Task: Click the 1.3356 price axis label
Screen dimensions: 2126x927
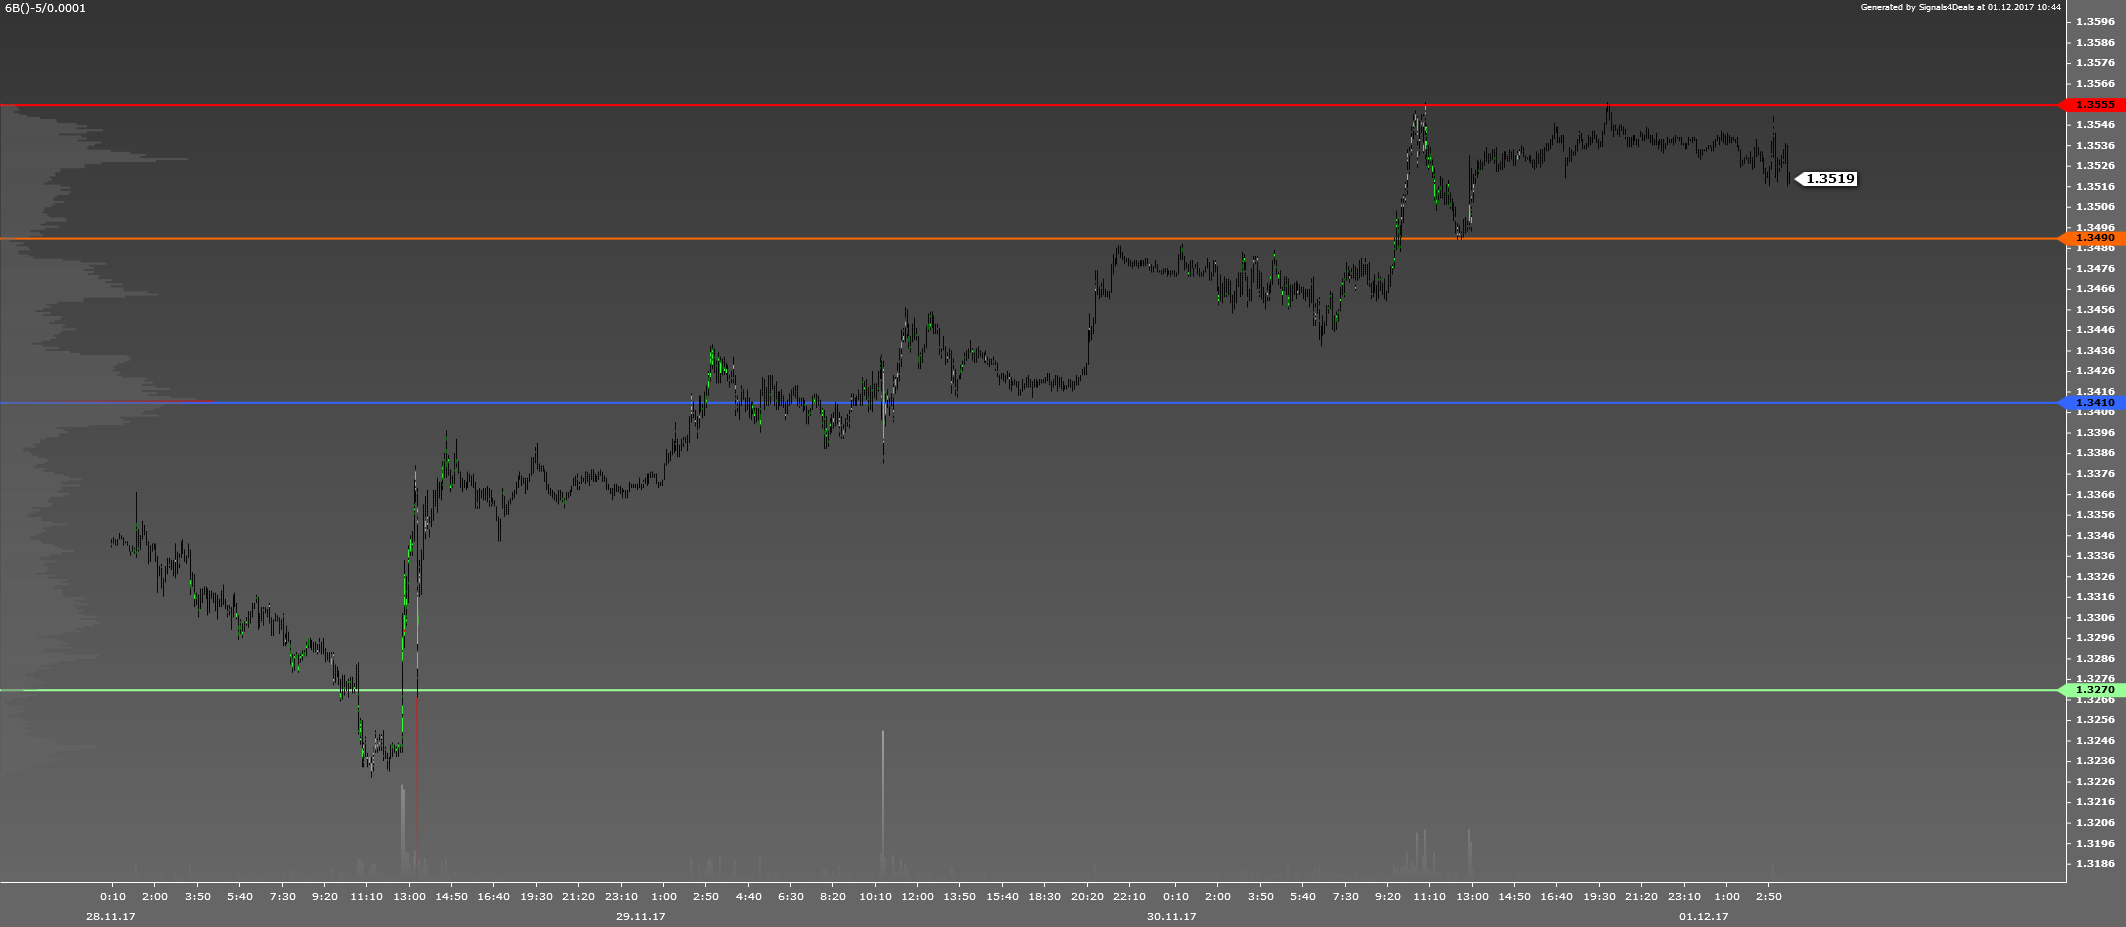Action: point(2095,514)
